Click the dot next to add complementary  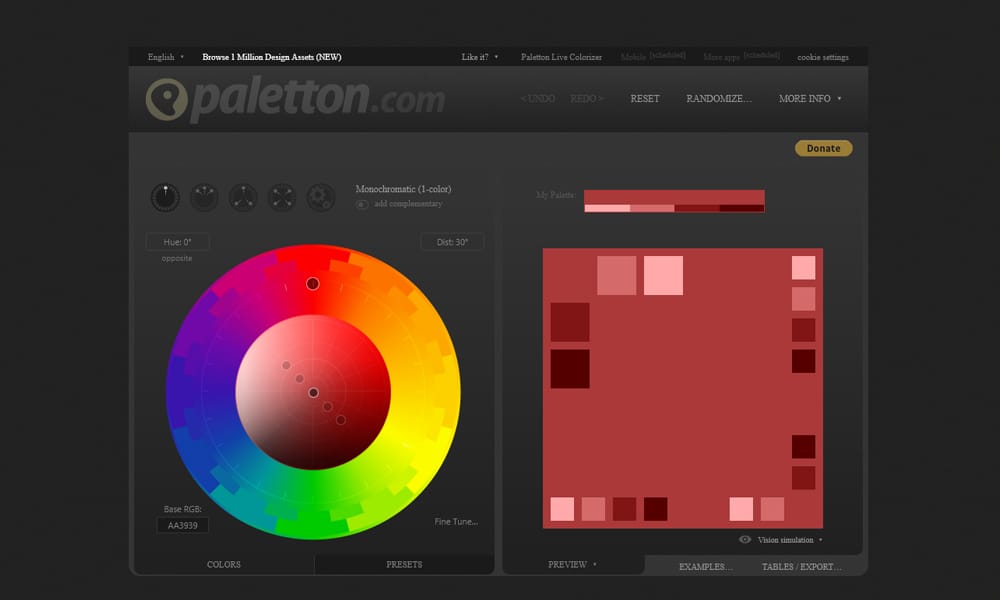(x=360, y=204)
